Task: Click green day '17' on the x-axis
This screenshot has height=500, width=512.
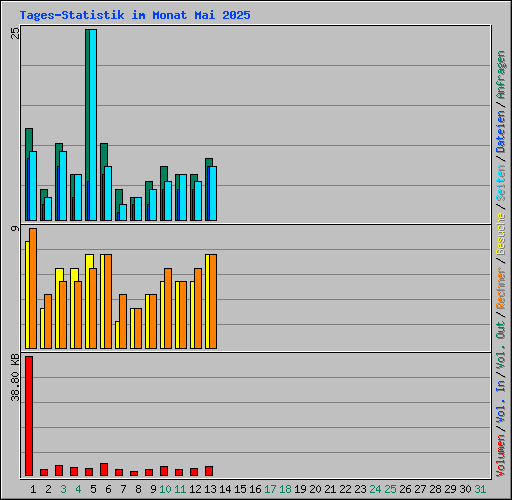Action: coord(270,489)
